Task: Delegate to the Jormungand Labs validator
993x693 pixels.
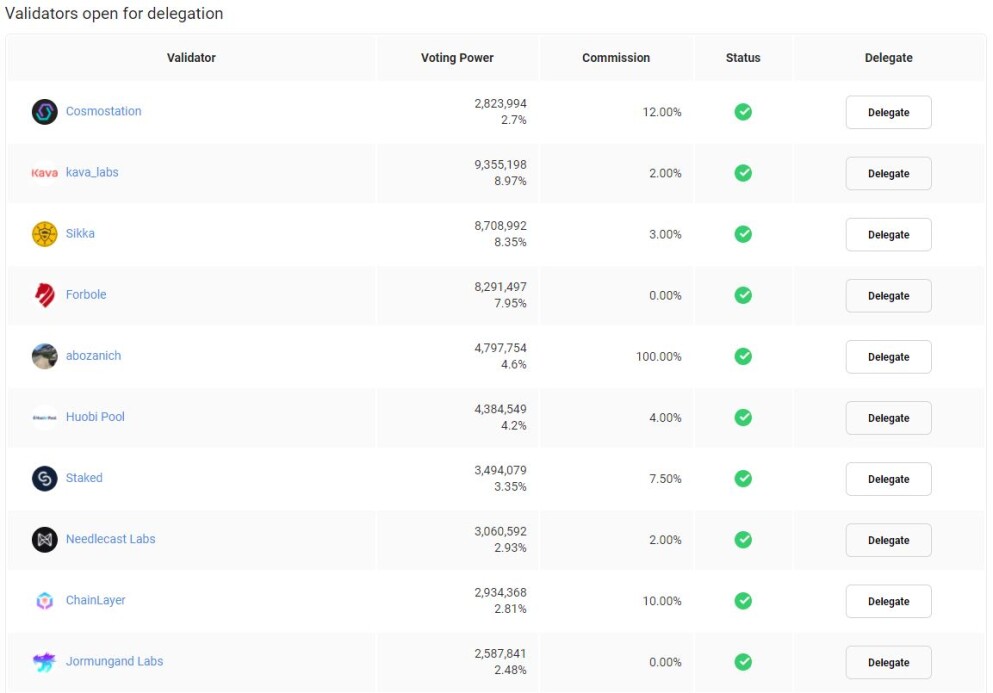Action: tap(889, 663)
